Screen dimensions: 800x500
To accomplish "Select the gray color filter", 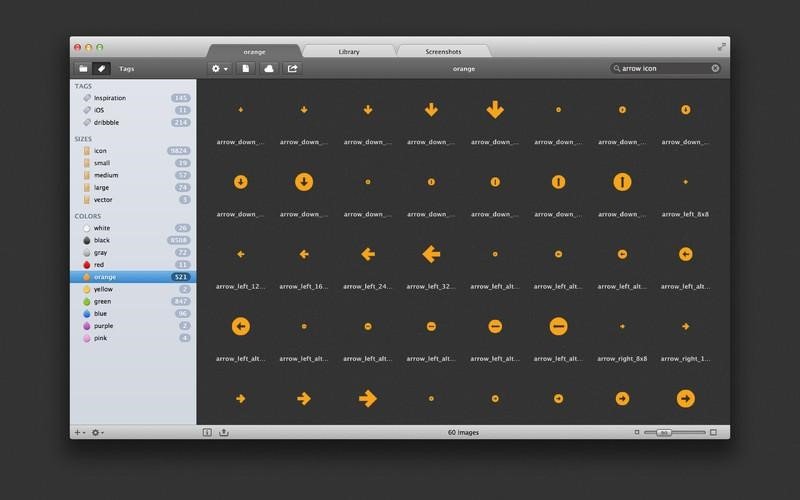I will (x=133, y=253).
